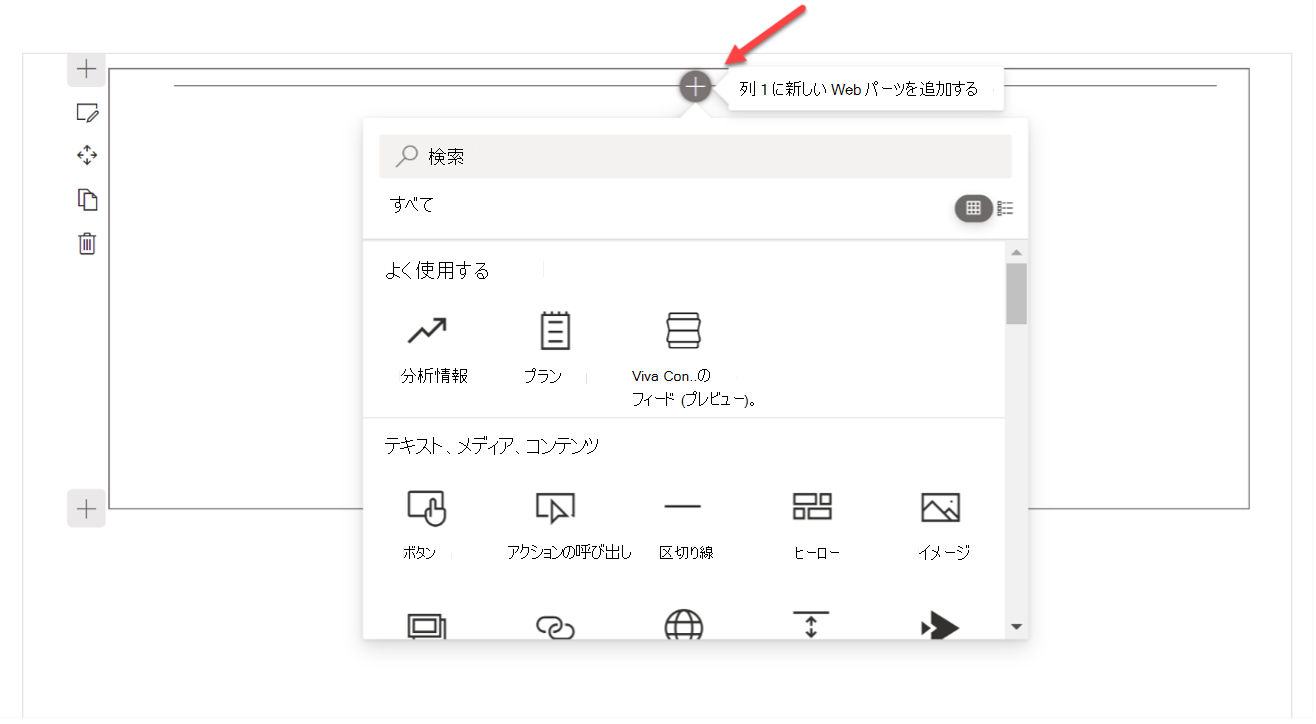
Task: Switch to grid view of web parts
Action: pyautogui.click(x=973, y=208)
